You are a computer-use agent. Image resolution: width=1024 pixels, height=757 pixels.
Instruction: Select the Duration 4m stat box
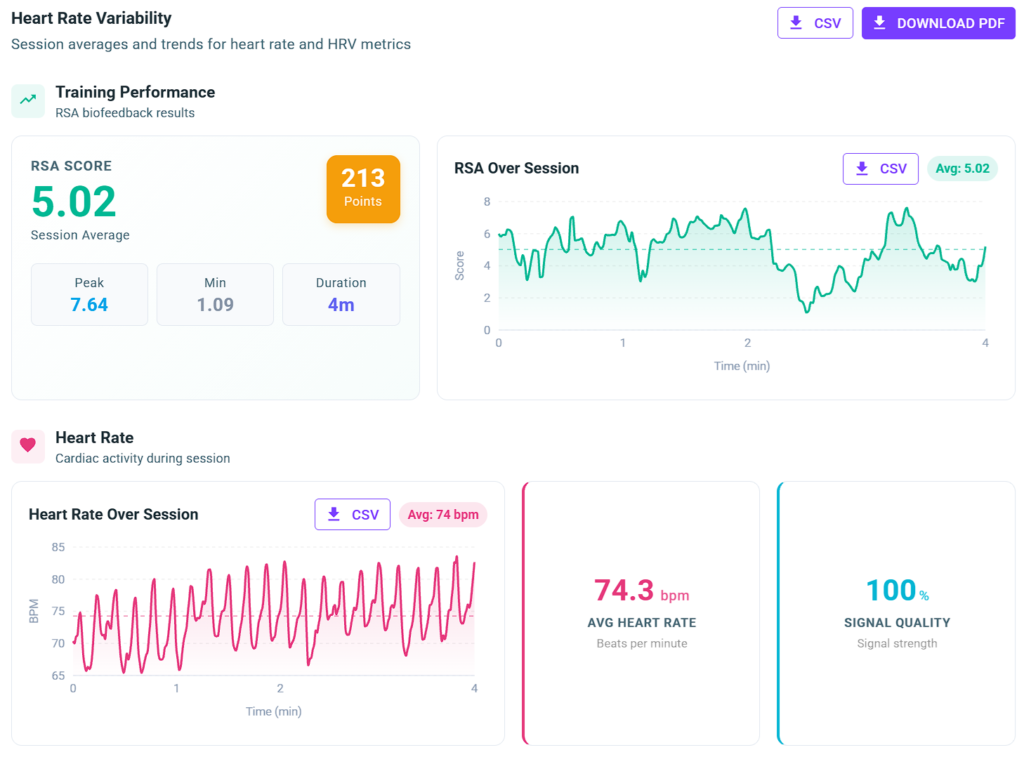341,295
